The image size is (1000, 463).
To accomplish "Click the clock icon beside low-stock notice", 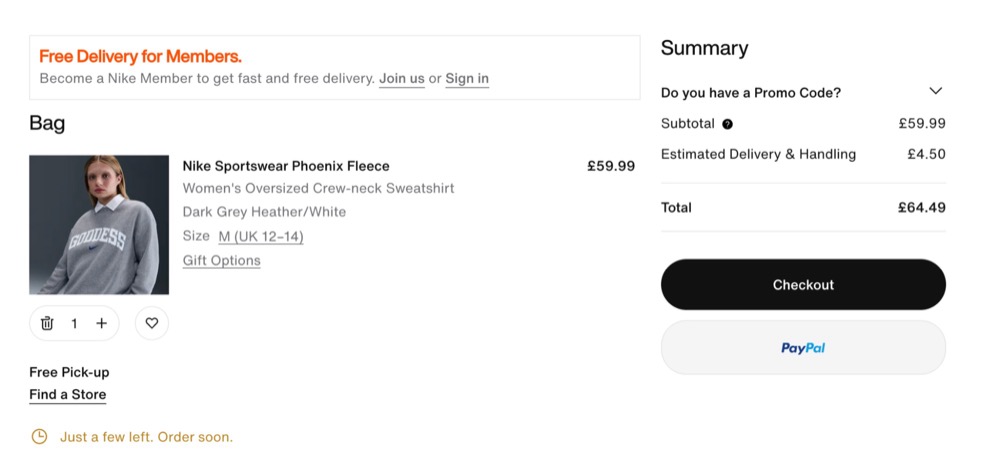I will coord(40,437).
